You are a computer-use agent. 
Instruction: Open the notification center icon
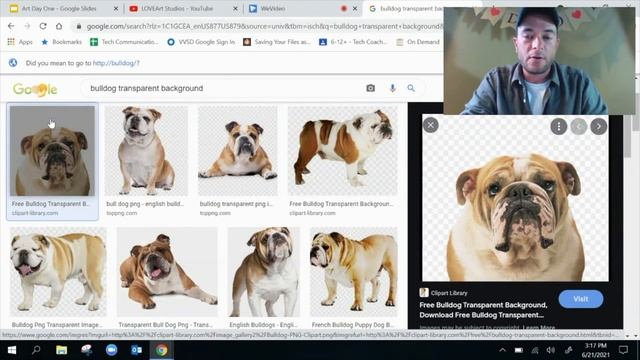tap(623, 350)
